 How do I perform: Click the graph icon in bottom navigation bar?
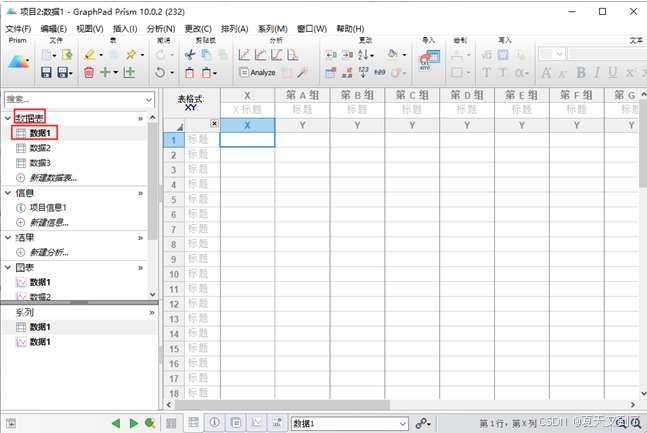pyautogui.click(x=257, y=422)
